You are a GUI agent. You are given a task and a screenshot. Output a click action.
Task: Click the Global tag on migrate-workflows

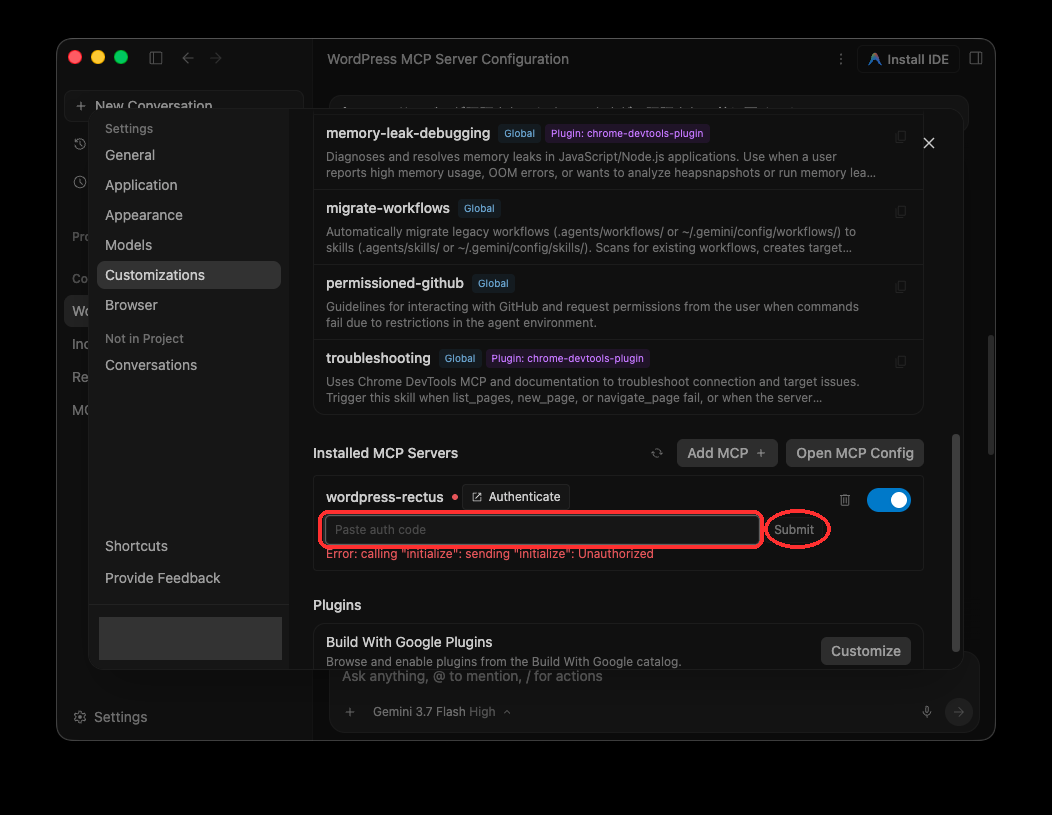pos(479,209)
